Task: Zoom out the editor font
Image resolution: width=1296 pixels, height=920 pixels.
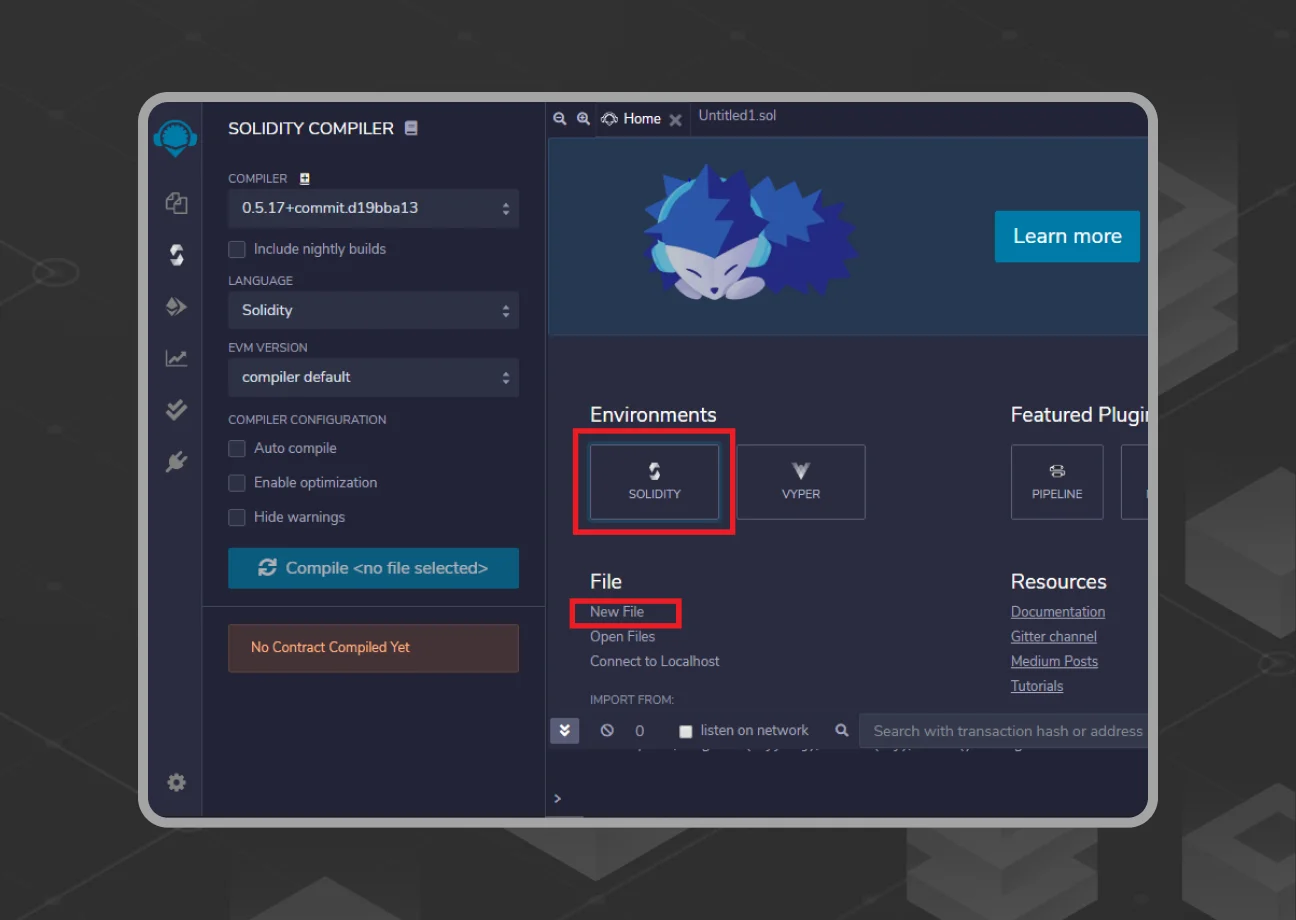Action: [x=560, y=118]
